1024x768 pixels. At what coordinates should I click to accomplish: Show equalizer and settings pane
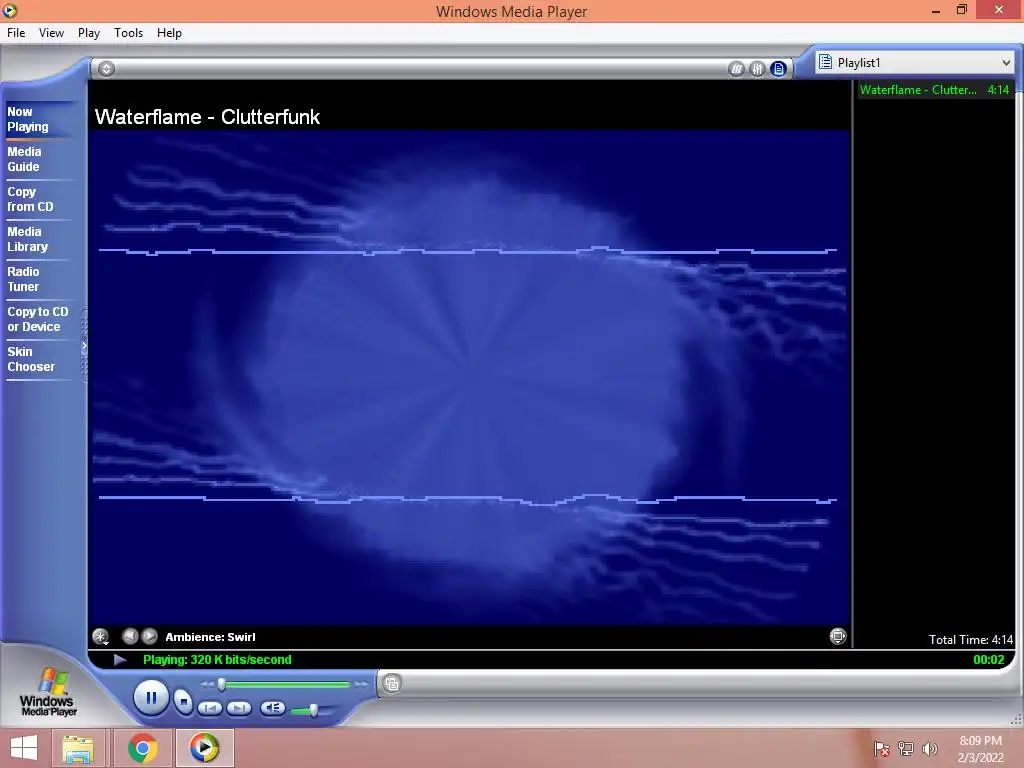757,69
